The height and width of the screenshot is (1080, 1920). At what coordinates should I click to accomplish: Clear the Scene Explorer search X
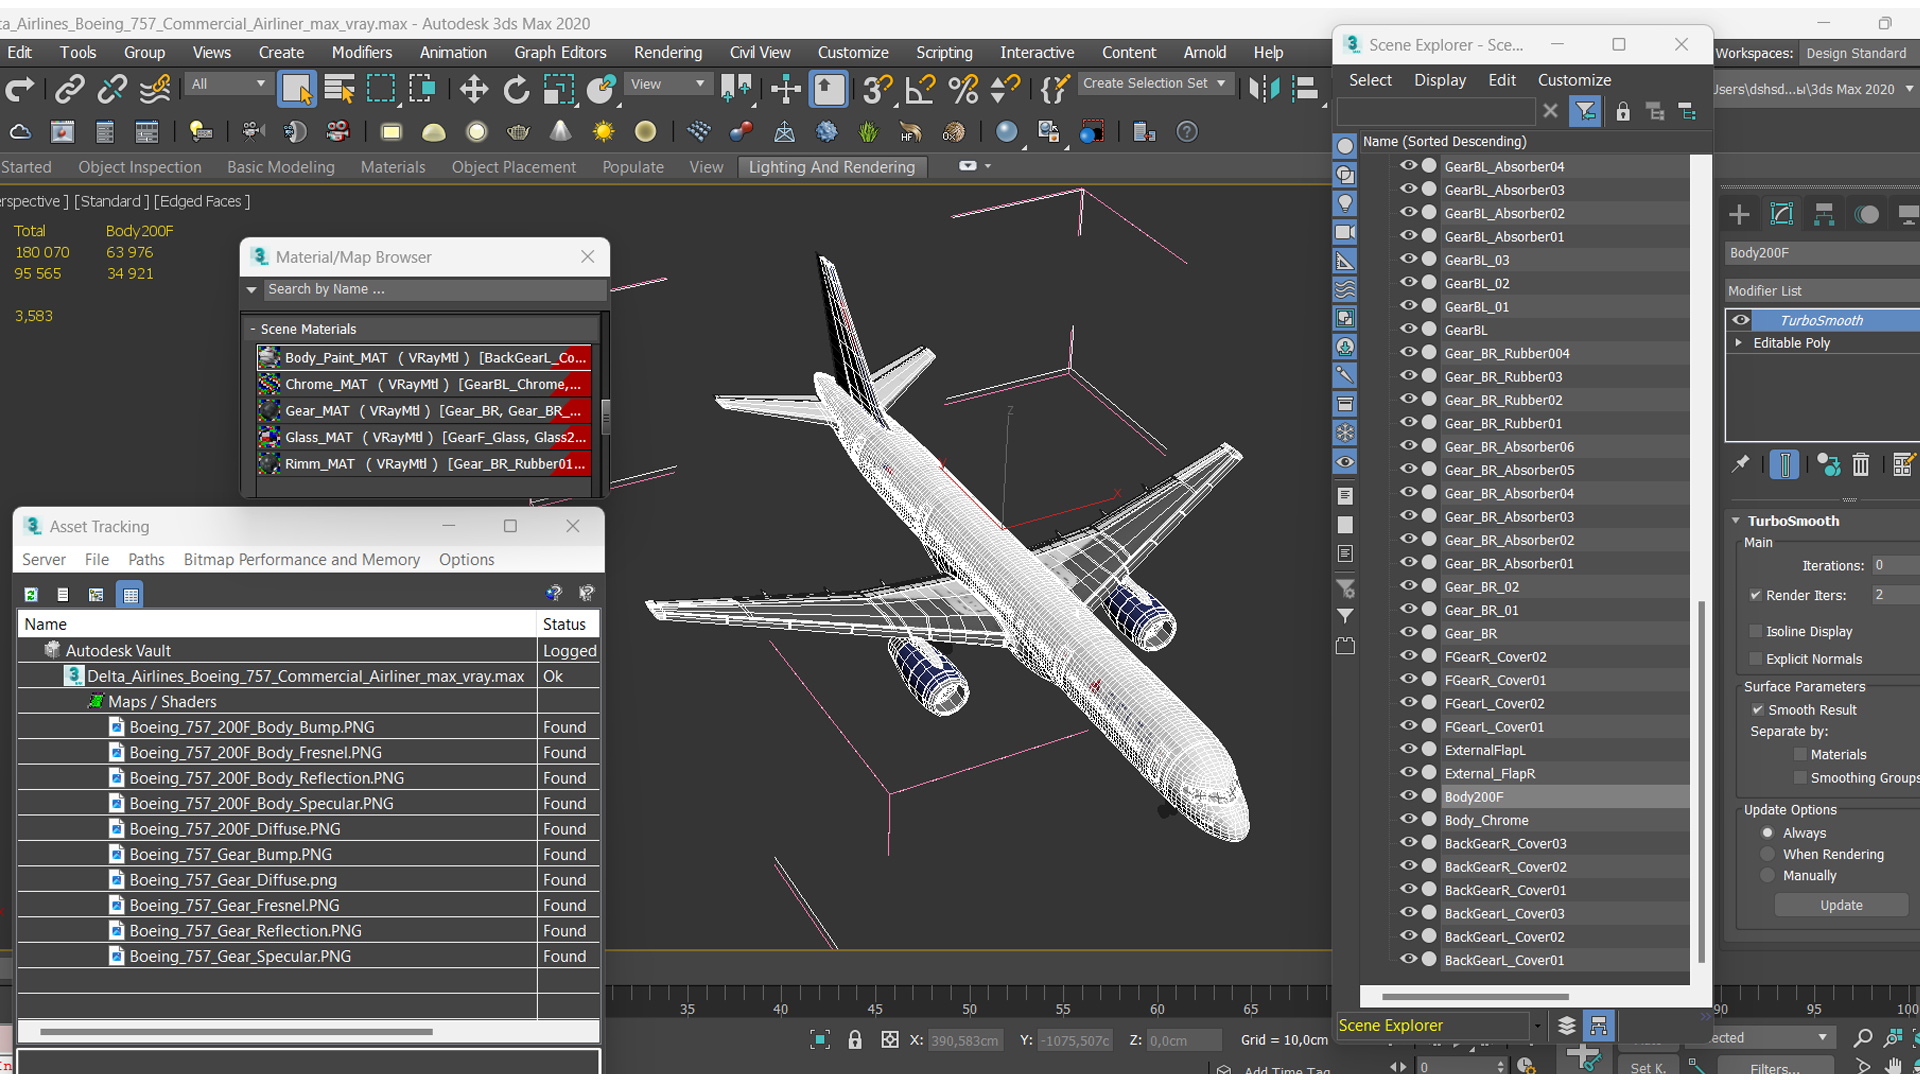click(x=1550, y=111)
